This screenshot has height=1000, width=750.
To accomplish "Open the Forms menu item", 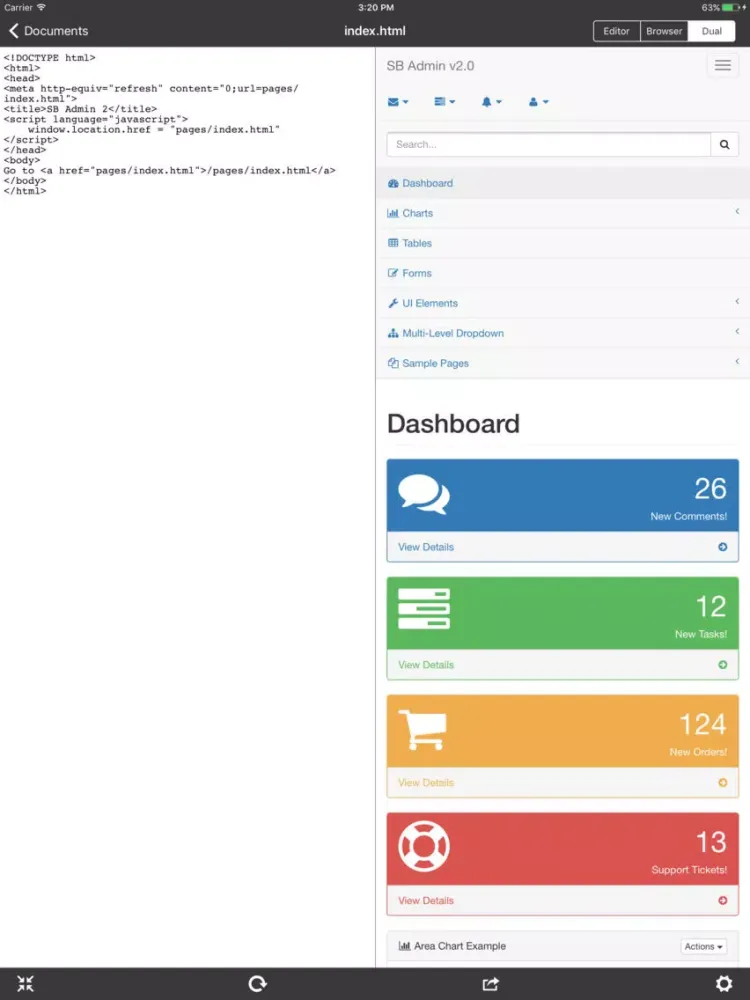I will coord(562,274).
